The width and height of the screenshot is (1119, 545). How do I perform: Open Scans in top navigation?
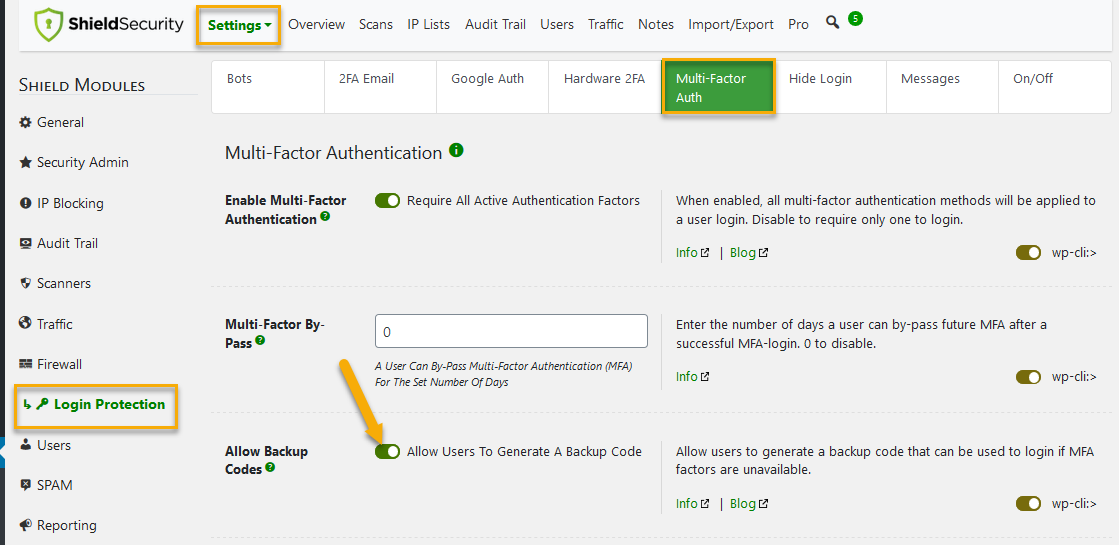coord(376,24)
